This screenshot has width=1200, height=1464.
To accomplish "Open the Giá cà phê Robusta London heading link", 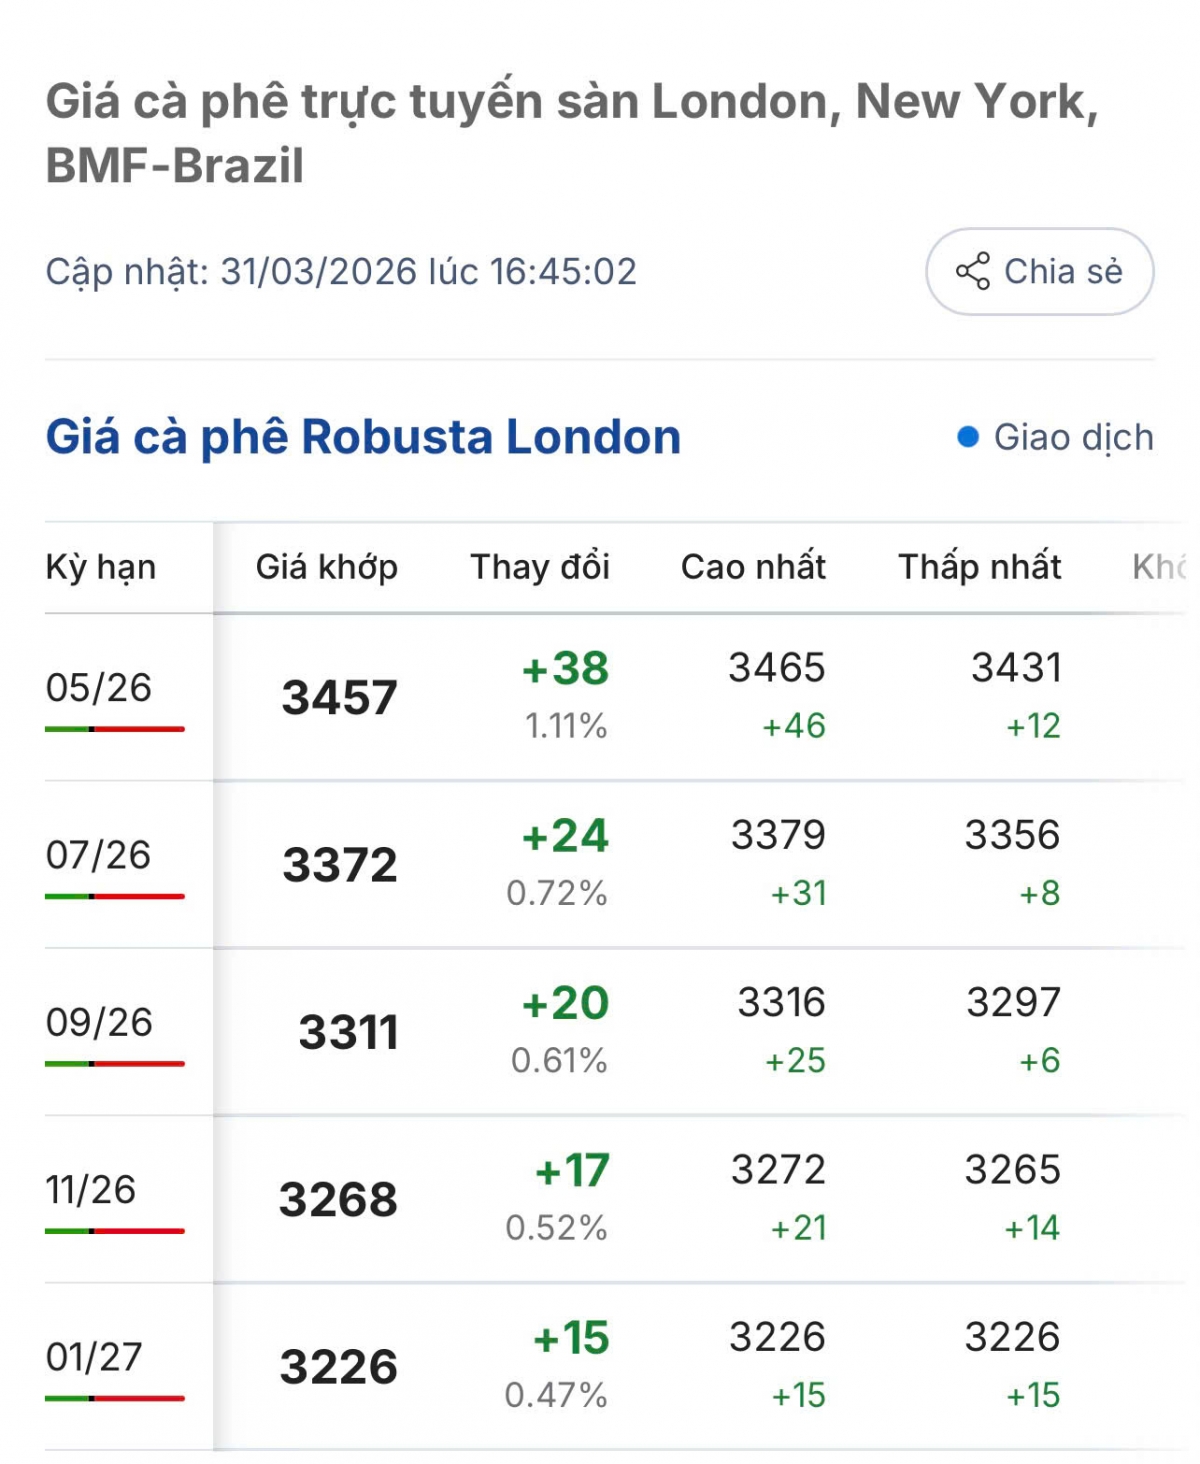I will [x=363, y=437].
